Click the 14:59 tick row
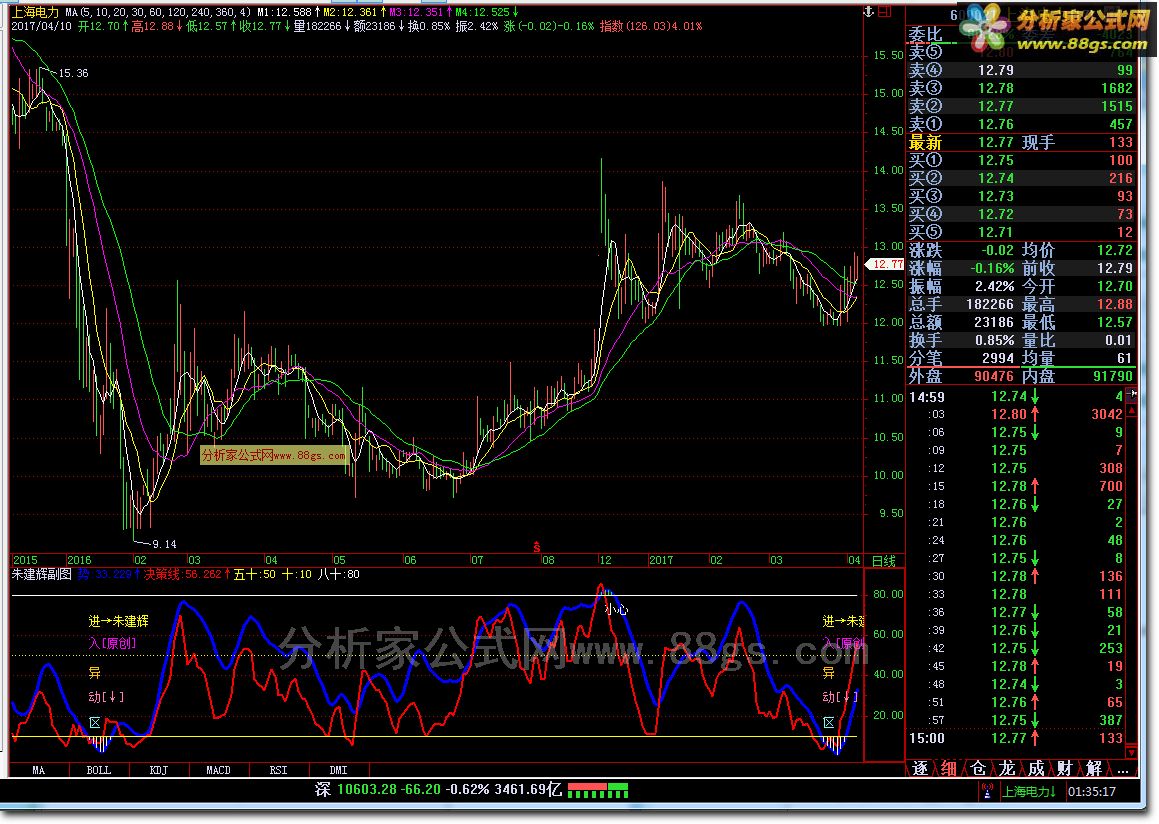The image size is (1159, 824). pyautogui.click(x=1017, y=397)
